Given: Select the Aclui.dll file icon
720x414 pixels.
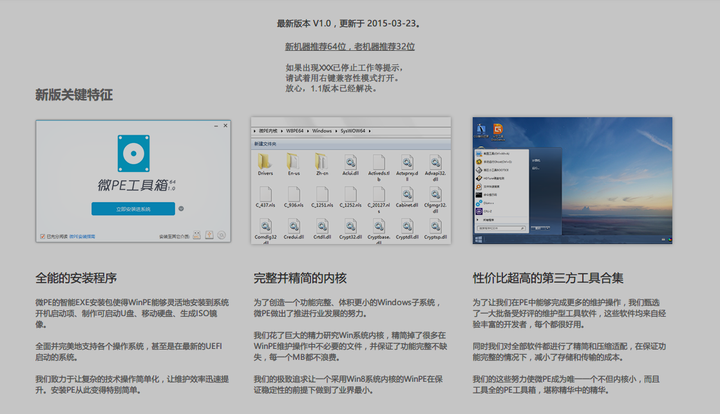Looking at the screenshot, I should click(x=350, y=162).
